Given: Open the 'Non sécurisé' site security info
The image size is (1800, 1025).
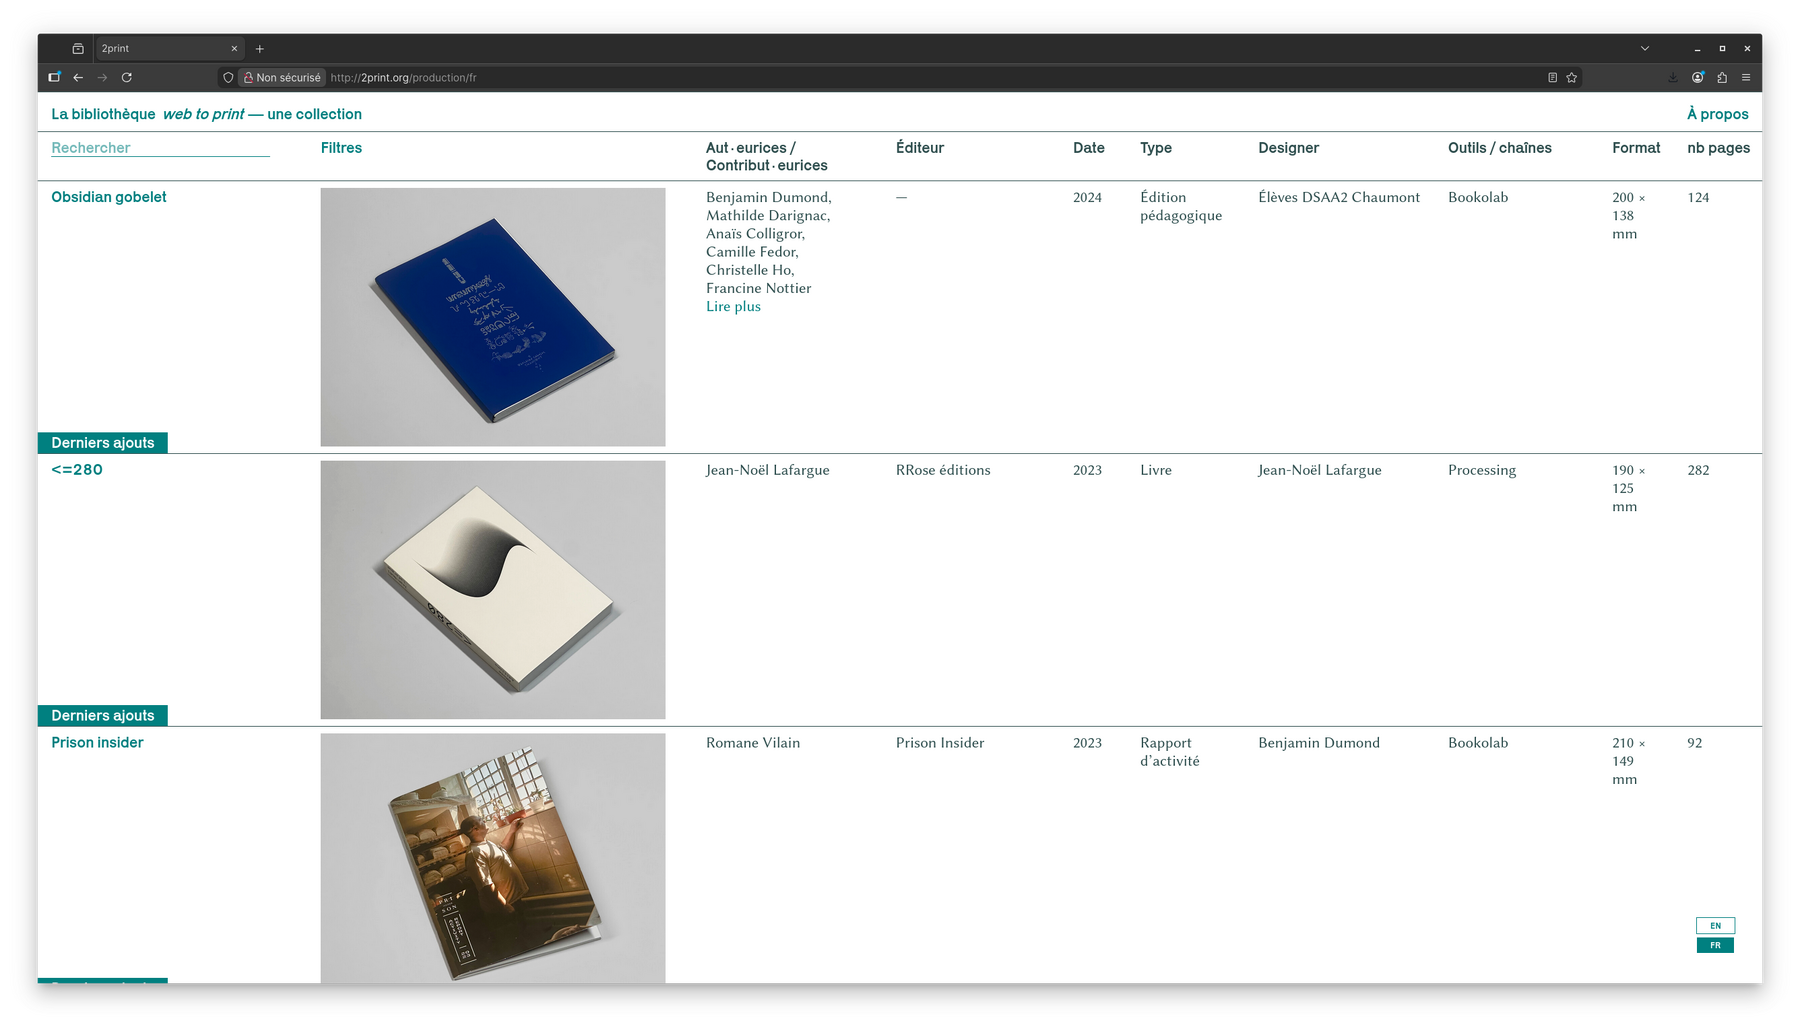Looking at the screenshot, I should coord(283,77).
